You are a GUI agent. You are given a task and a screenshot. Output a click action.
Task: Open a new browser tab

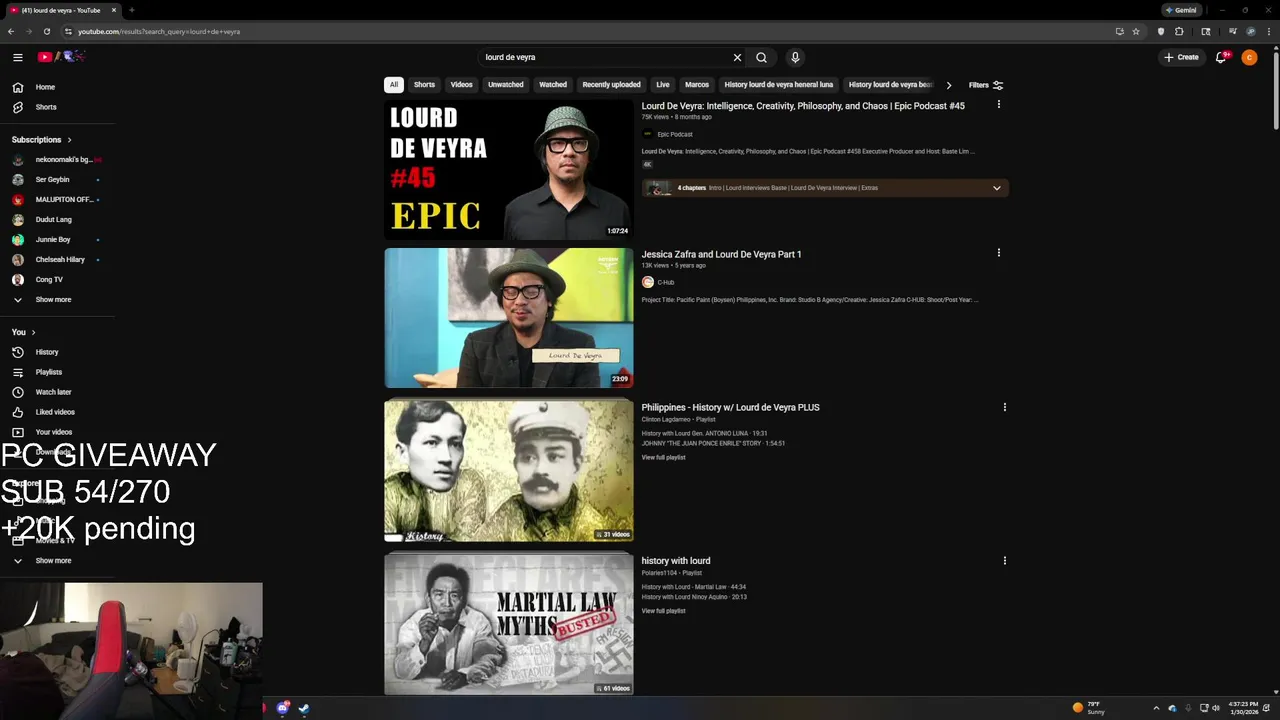coord(131,10)
